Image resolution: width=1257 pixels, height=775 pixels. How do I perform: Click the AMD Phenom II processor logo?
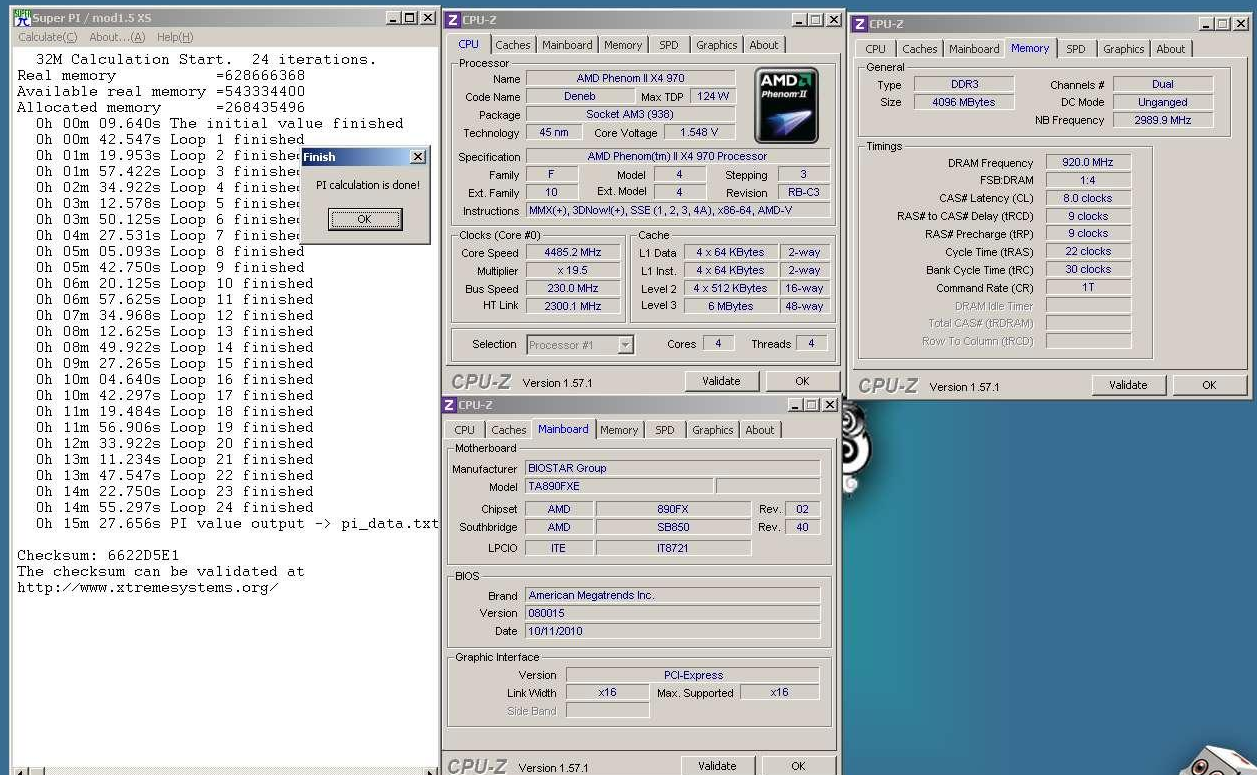(x=786, y=104)
